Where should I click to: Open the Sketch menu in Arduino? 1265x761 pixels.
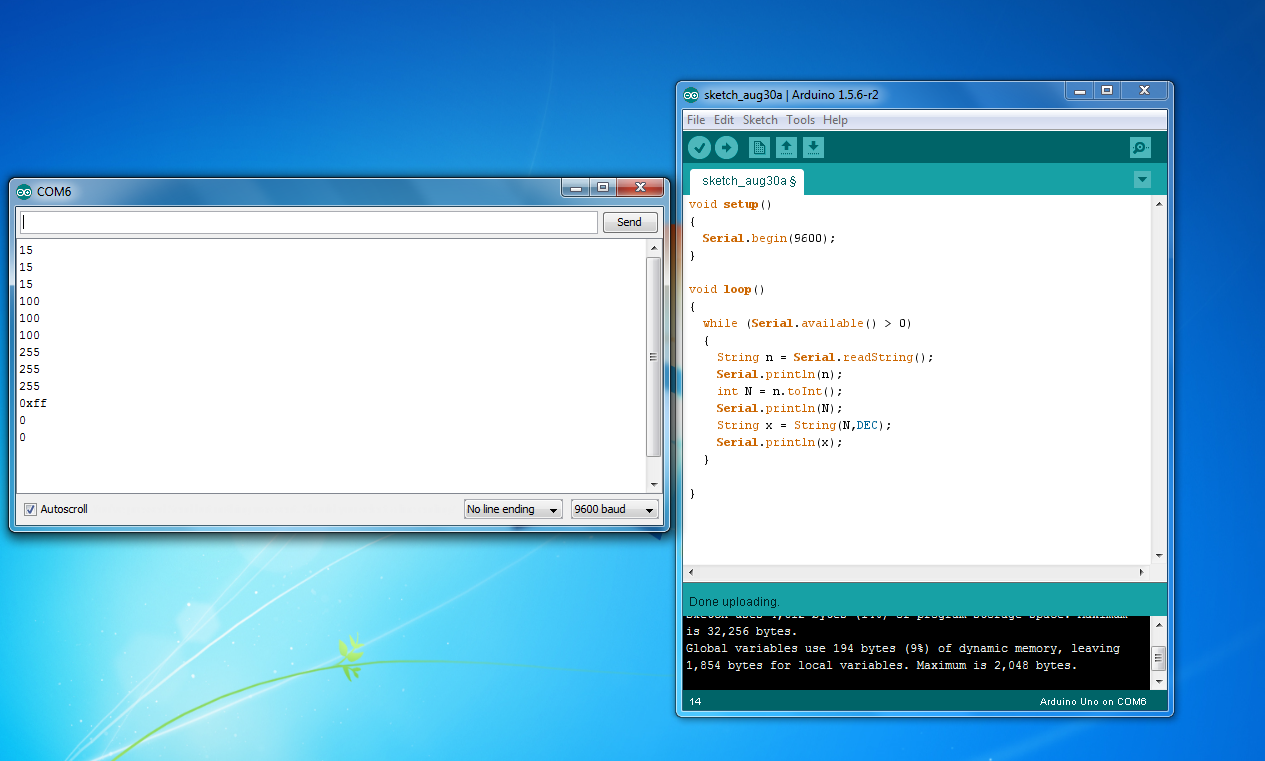760,120
